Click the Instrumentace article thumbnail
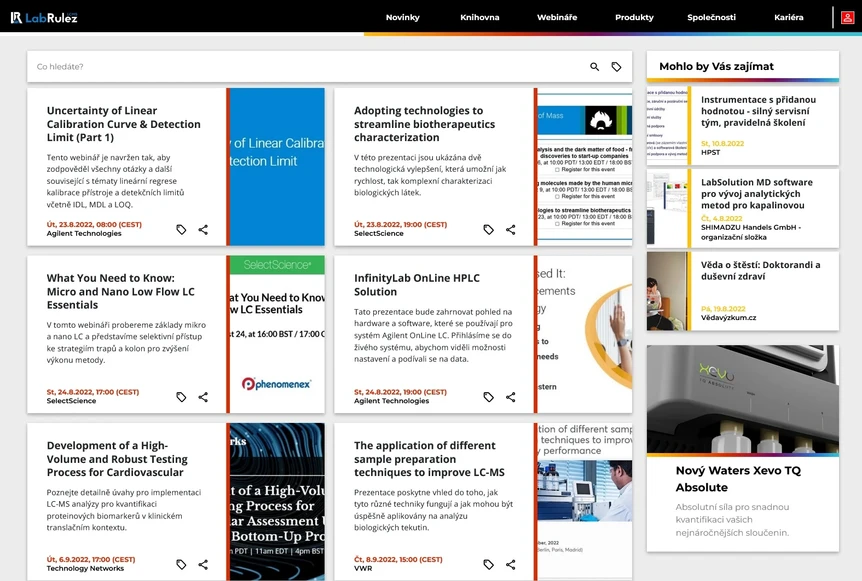Image resolution: width=862 pixels, height=581 pixels. pos(667,125)
